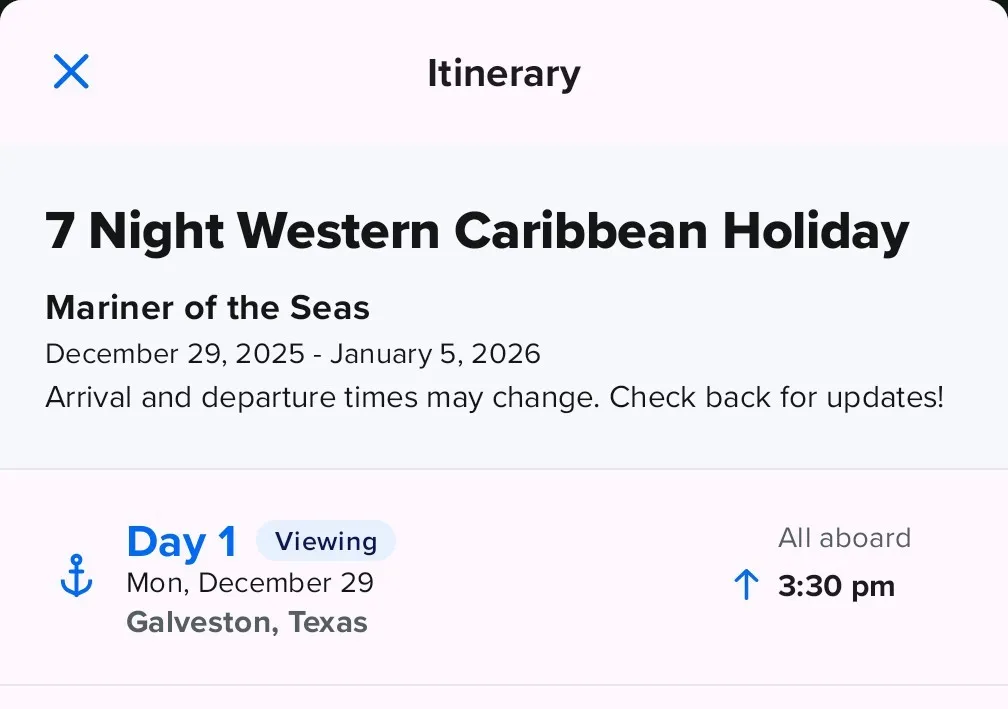1008x709 pixels.
Task: Tap the Viewing badge
Action: 326,541
